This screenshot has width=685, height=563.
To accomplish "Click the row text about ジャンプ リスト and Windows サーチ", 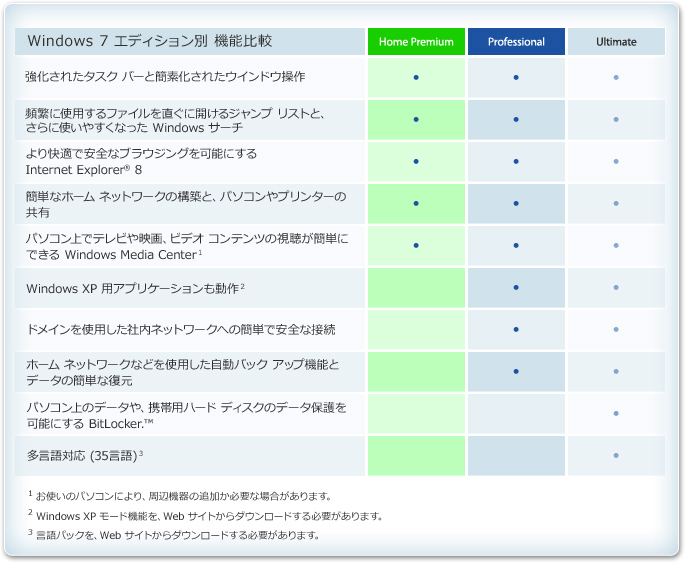I will 175,121.
